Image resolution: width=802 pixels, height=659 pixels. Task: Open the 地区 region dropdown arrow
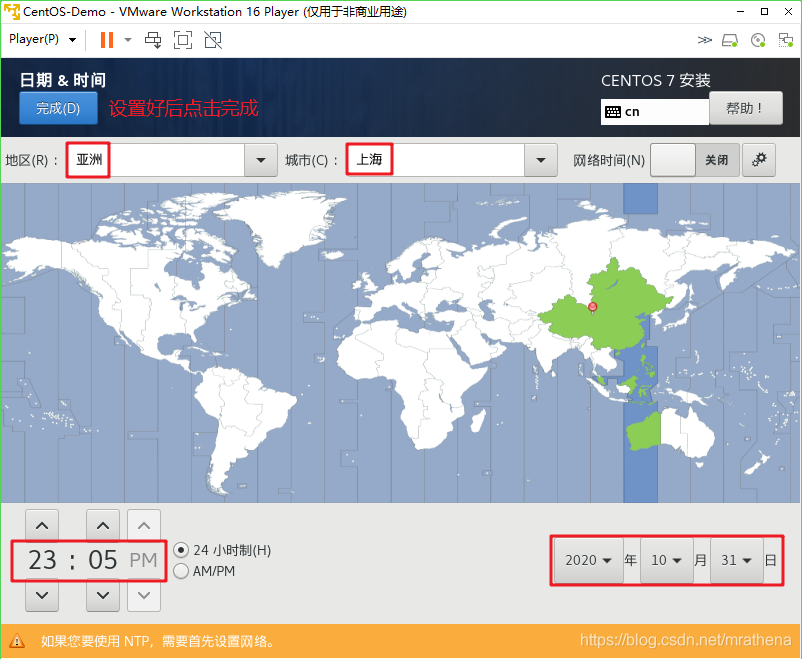(261, 160)
